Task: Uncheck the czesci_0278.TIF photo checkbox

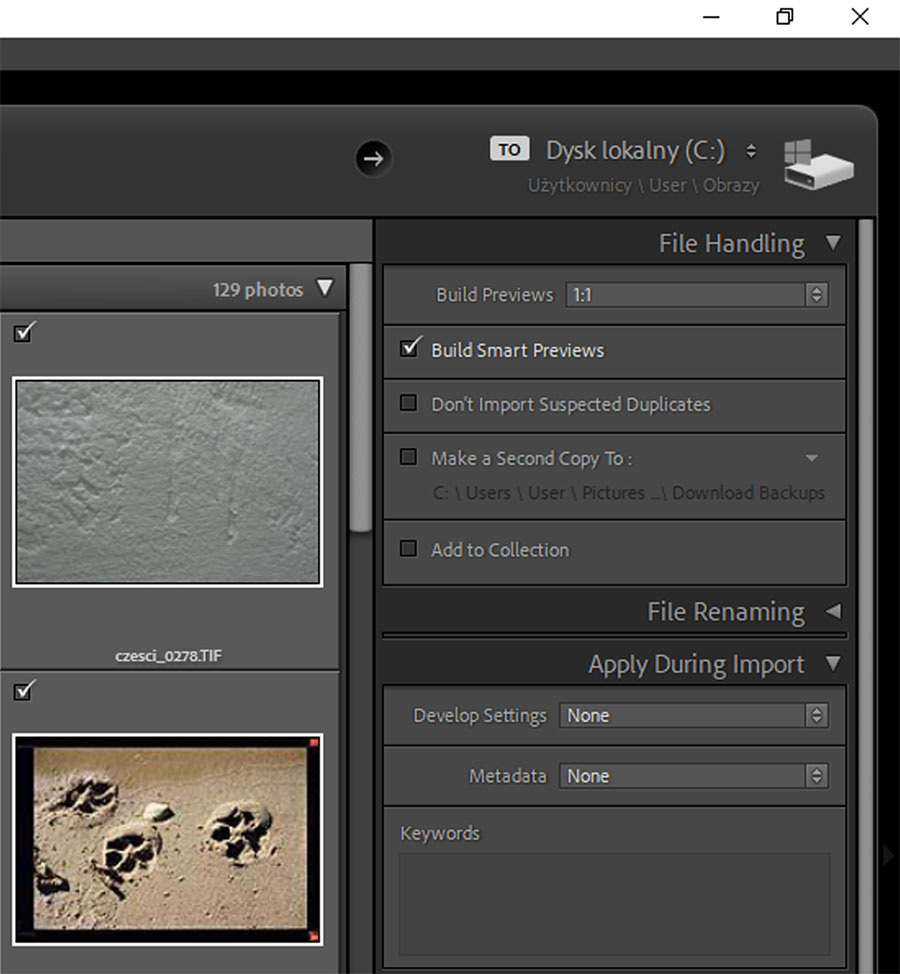Action: click(x=24, y=333)
